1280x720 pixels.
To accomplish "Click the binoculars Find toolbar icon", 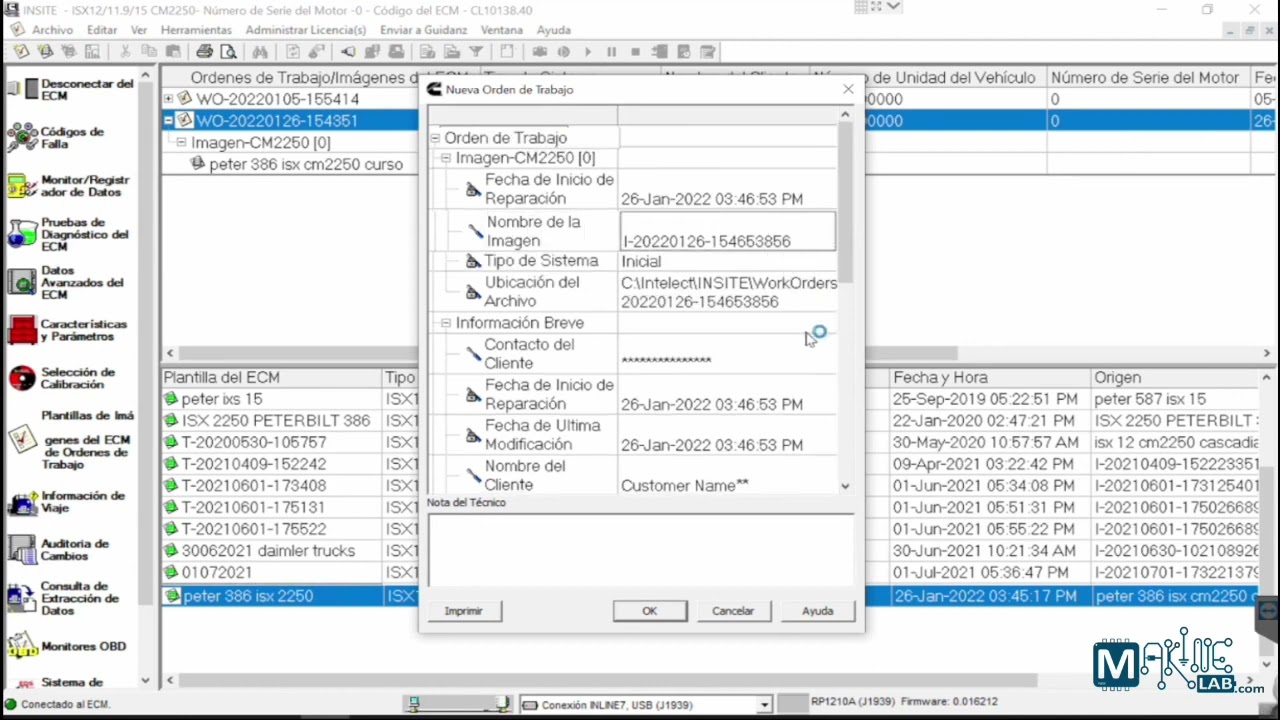I will tap(260, 52).
